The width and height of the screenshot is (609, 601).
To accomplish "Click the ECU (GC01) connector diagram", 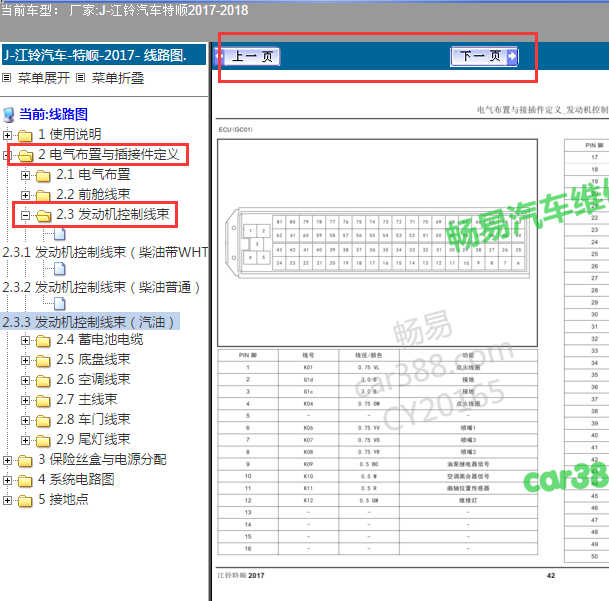I will click(x=377, y=243).
